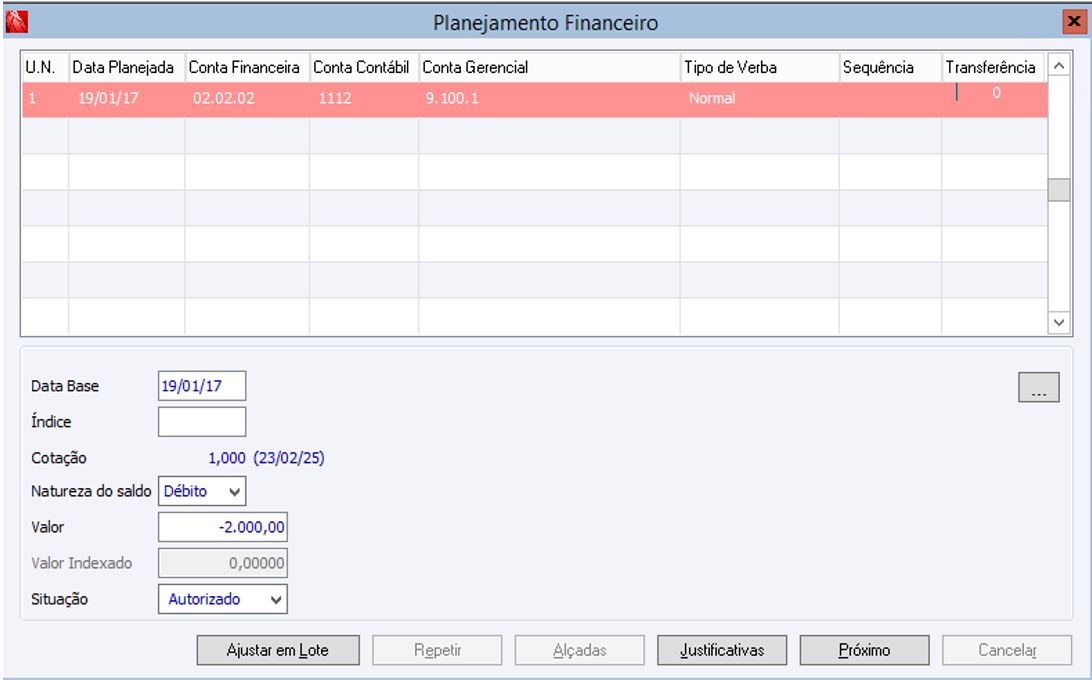Image resolution: width=1092 pixels, height=680 pixels.
Task: Click the Conta Financeira column header
Action: [x=247, y=68]
